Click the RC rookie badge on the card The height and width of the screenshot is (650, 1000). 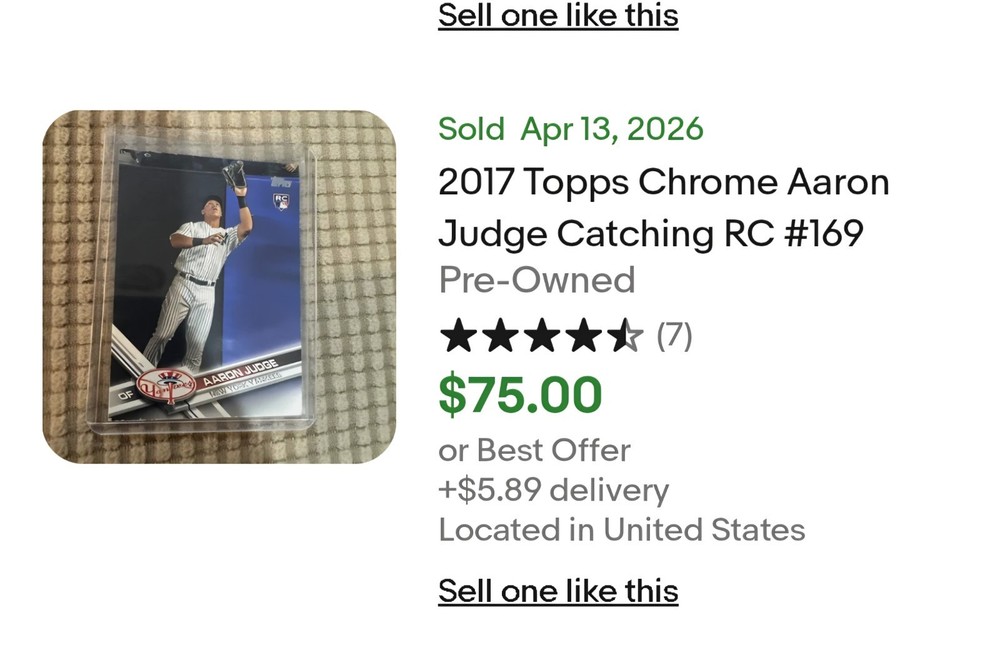(281, 200)
